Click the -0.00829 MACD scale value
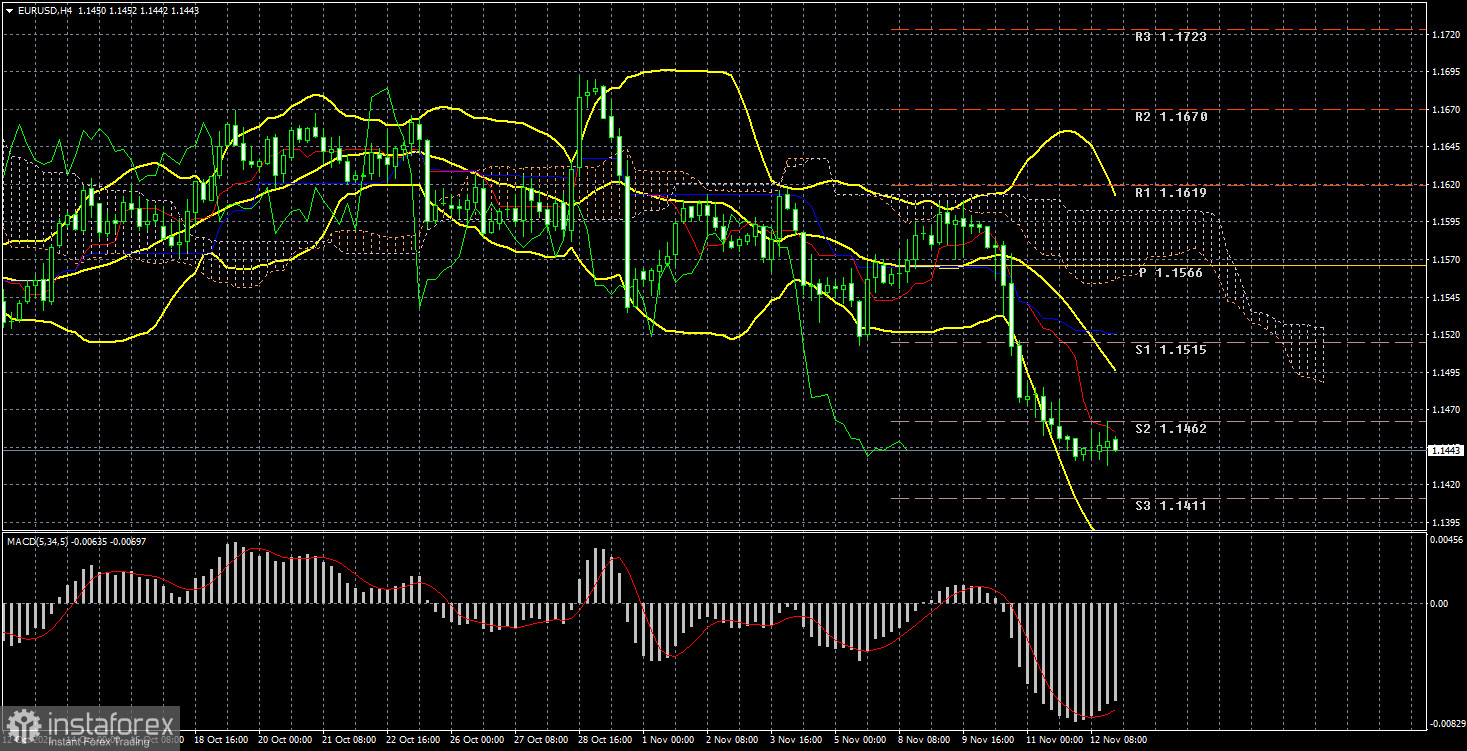This screenshot has width=1467, height=751. click(1447, 723)
